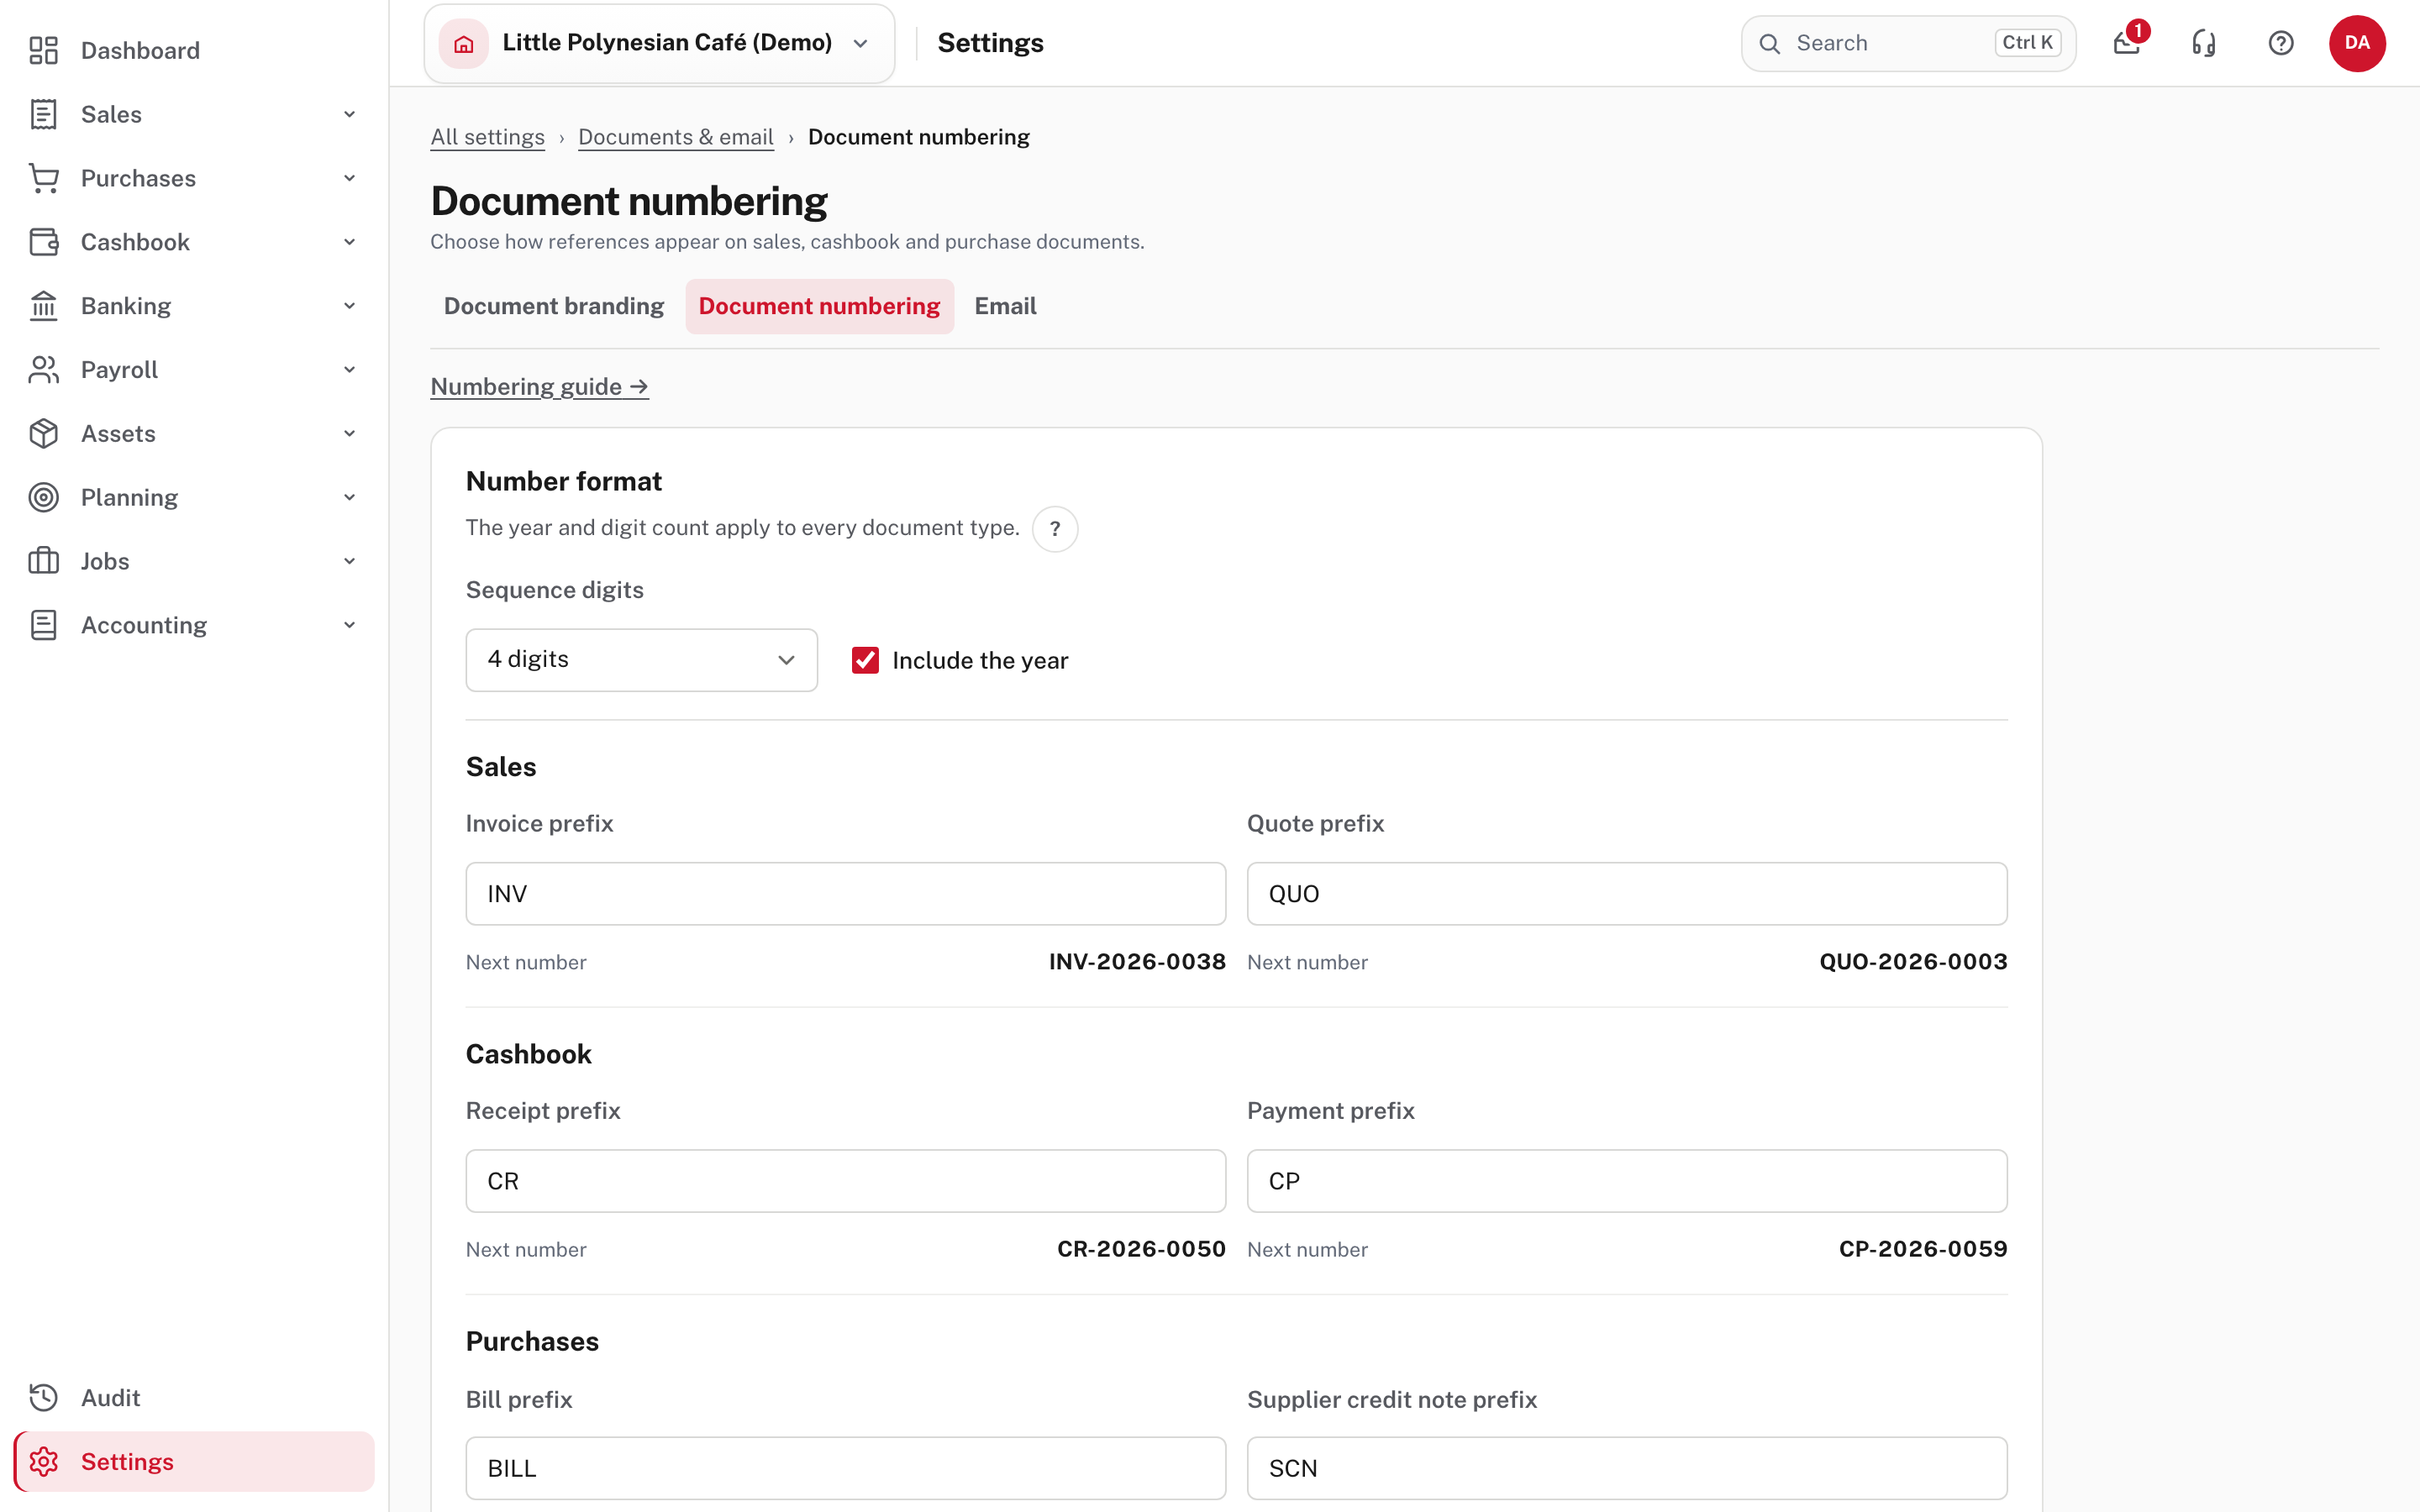The height and width of the screenshot is (1512, 2420).
Task: Open the notifications inbox icon
Action: (2127, 43)
